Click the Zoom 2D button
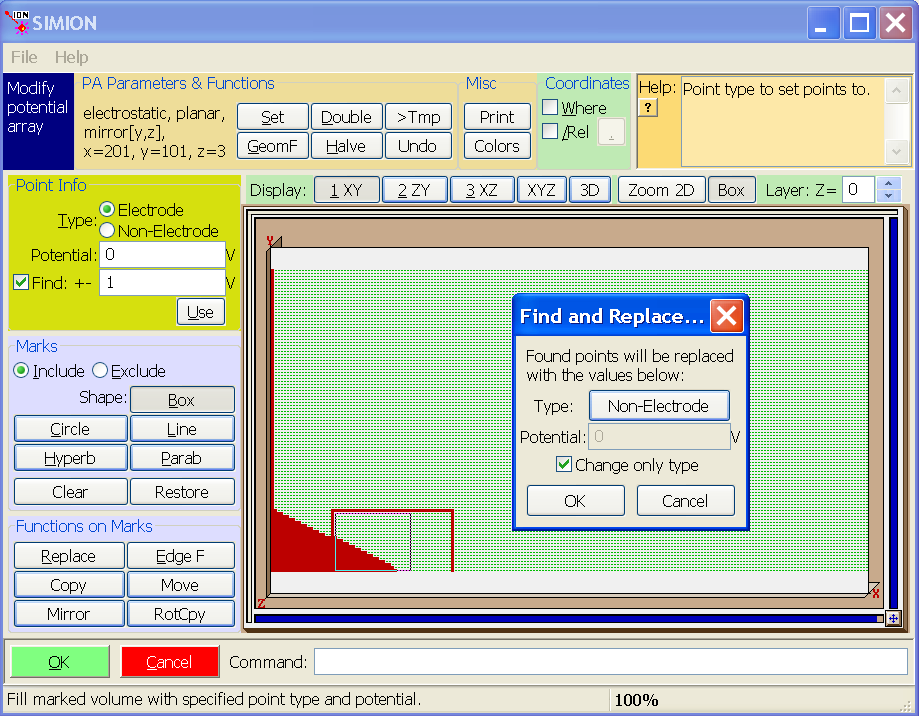 (661, 190)
